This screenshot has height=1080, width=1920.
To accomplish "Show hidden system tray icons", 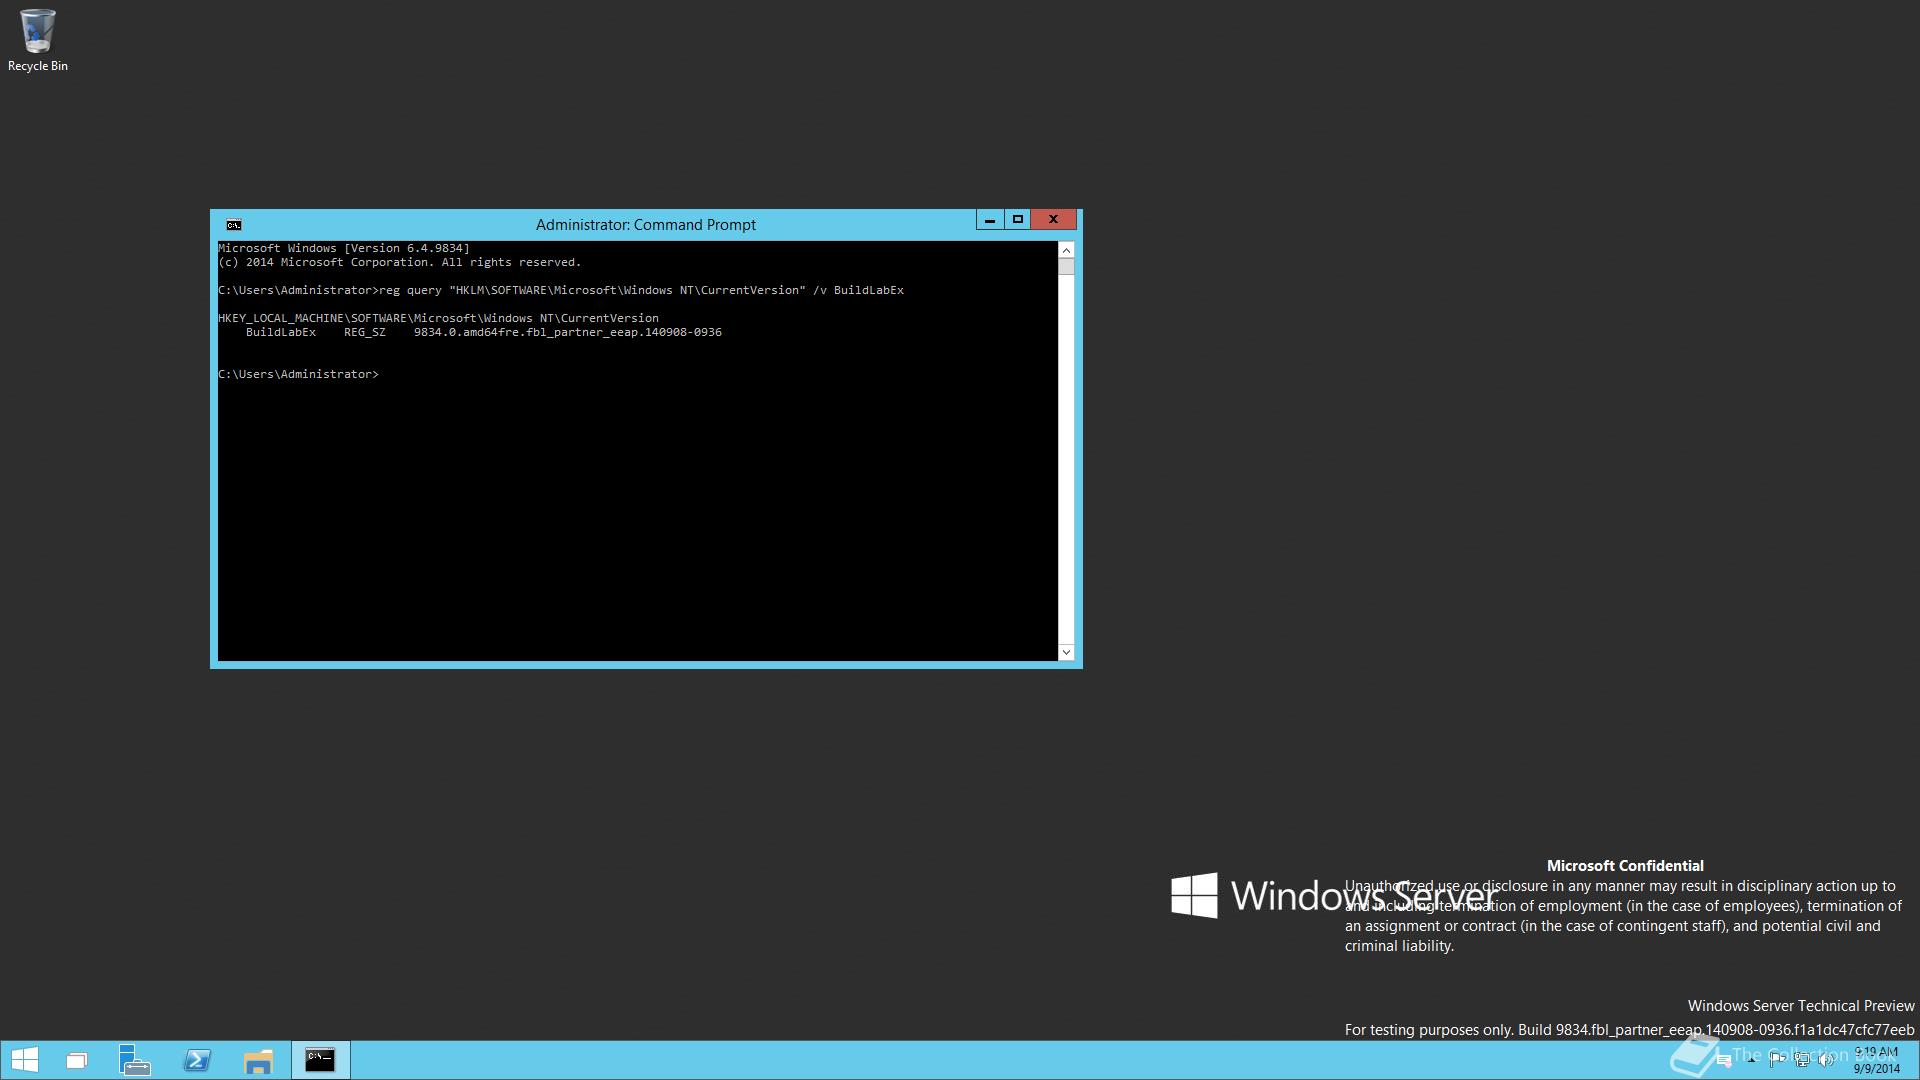I will pos(1751,1060).
